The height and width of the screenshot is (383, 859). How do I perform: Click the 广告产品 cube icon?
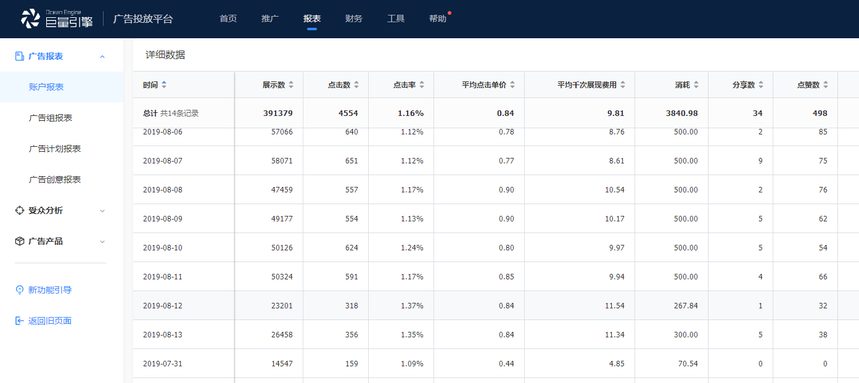point(19,241)
